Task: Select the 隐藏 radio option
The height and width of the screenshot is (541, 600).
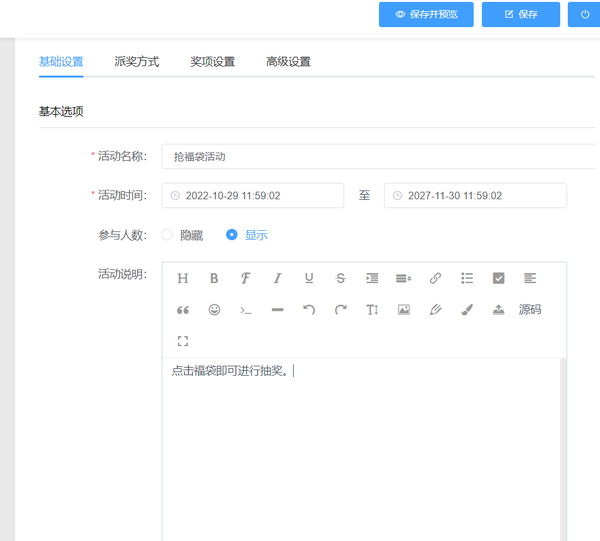Action: point(167,235)
